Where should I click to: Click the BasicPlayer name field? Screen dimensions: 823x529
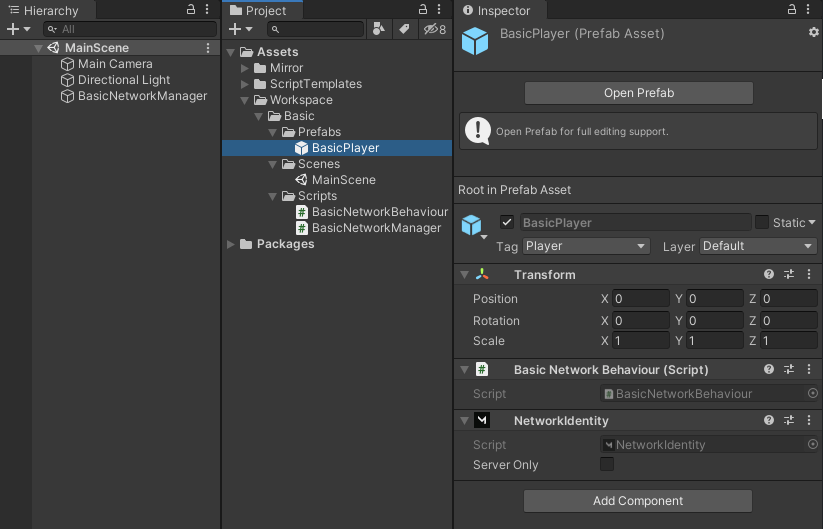[x=636, y=223]
